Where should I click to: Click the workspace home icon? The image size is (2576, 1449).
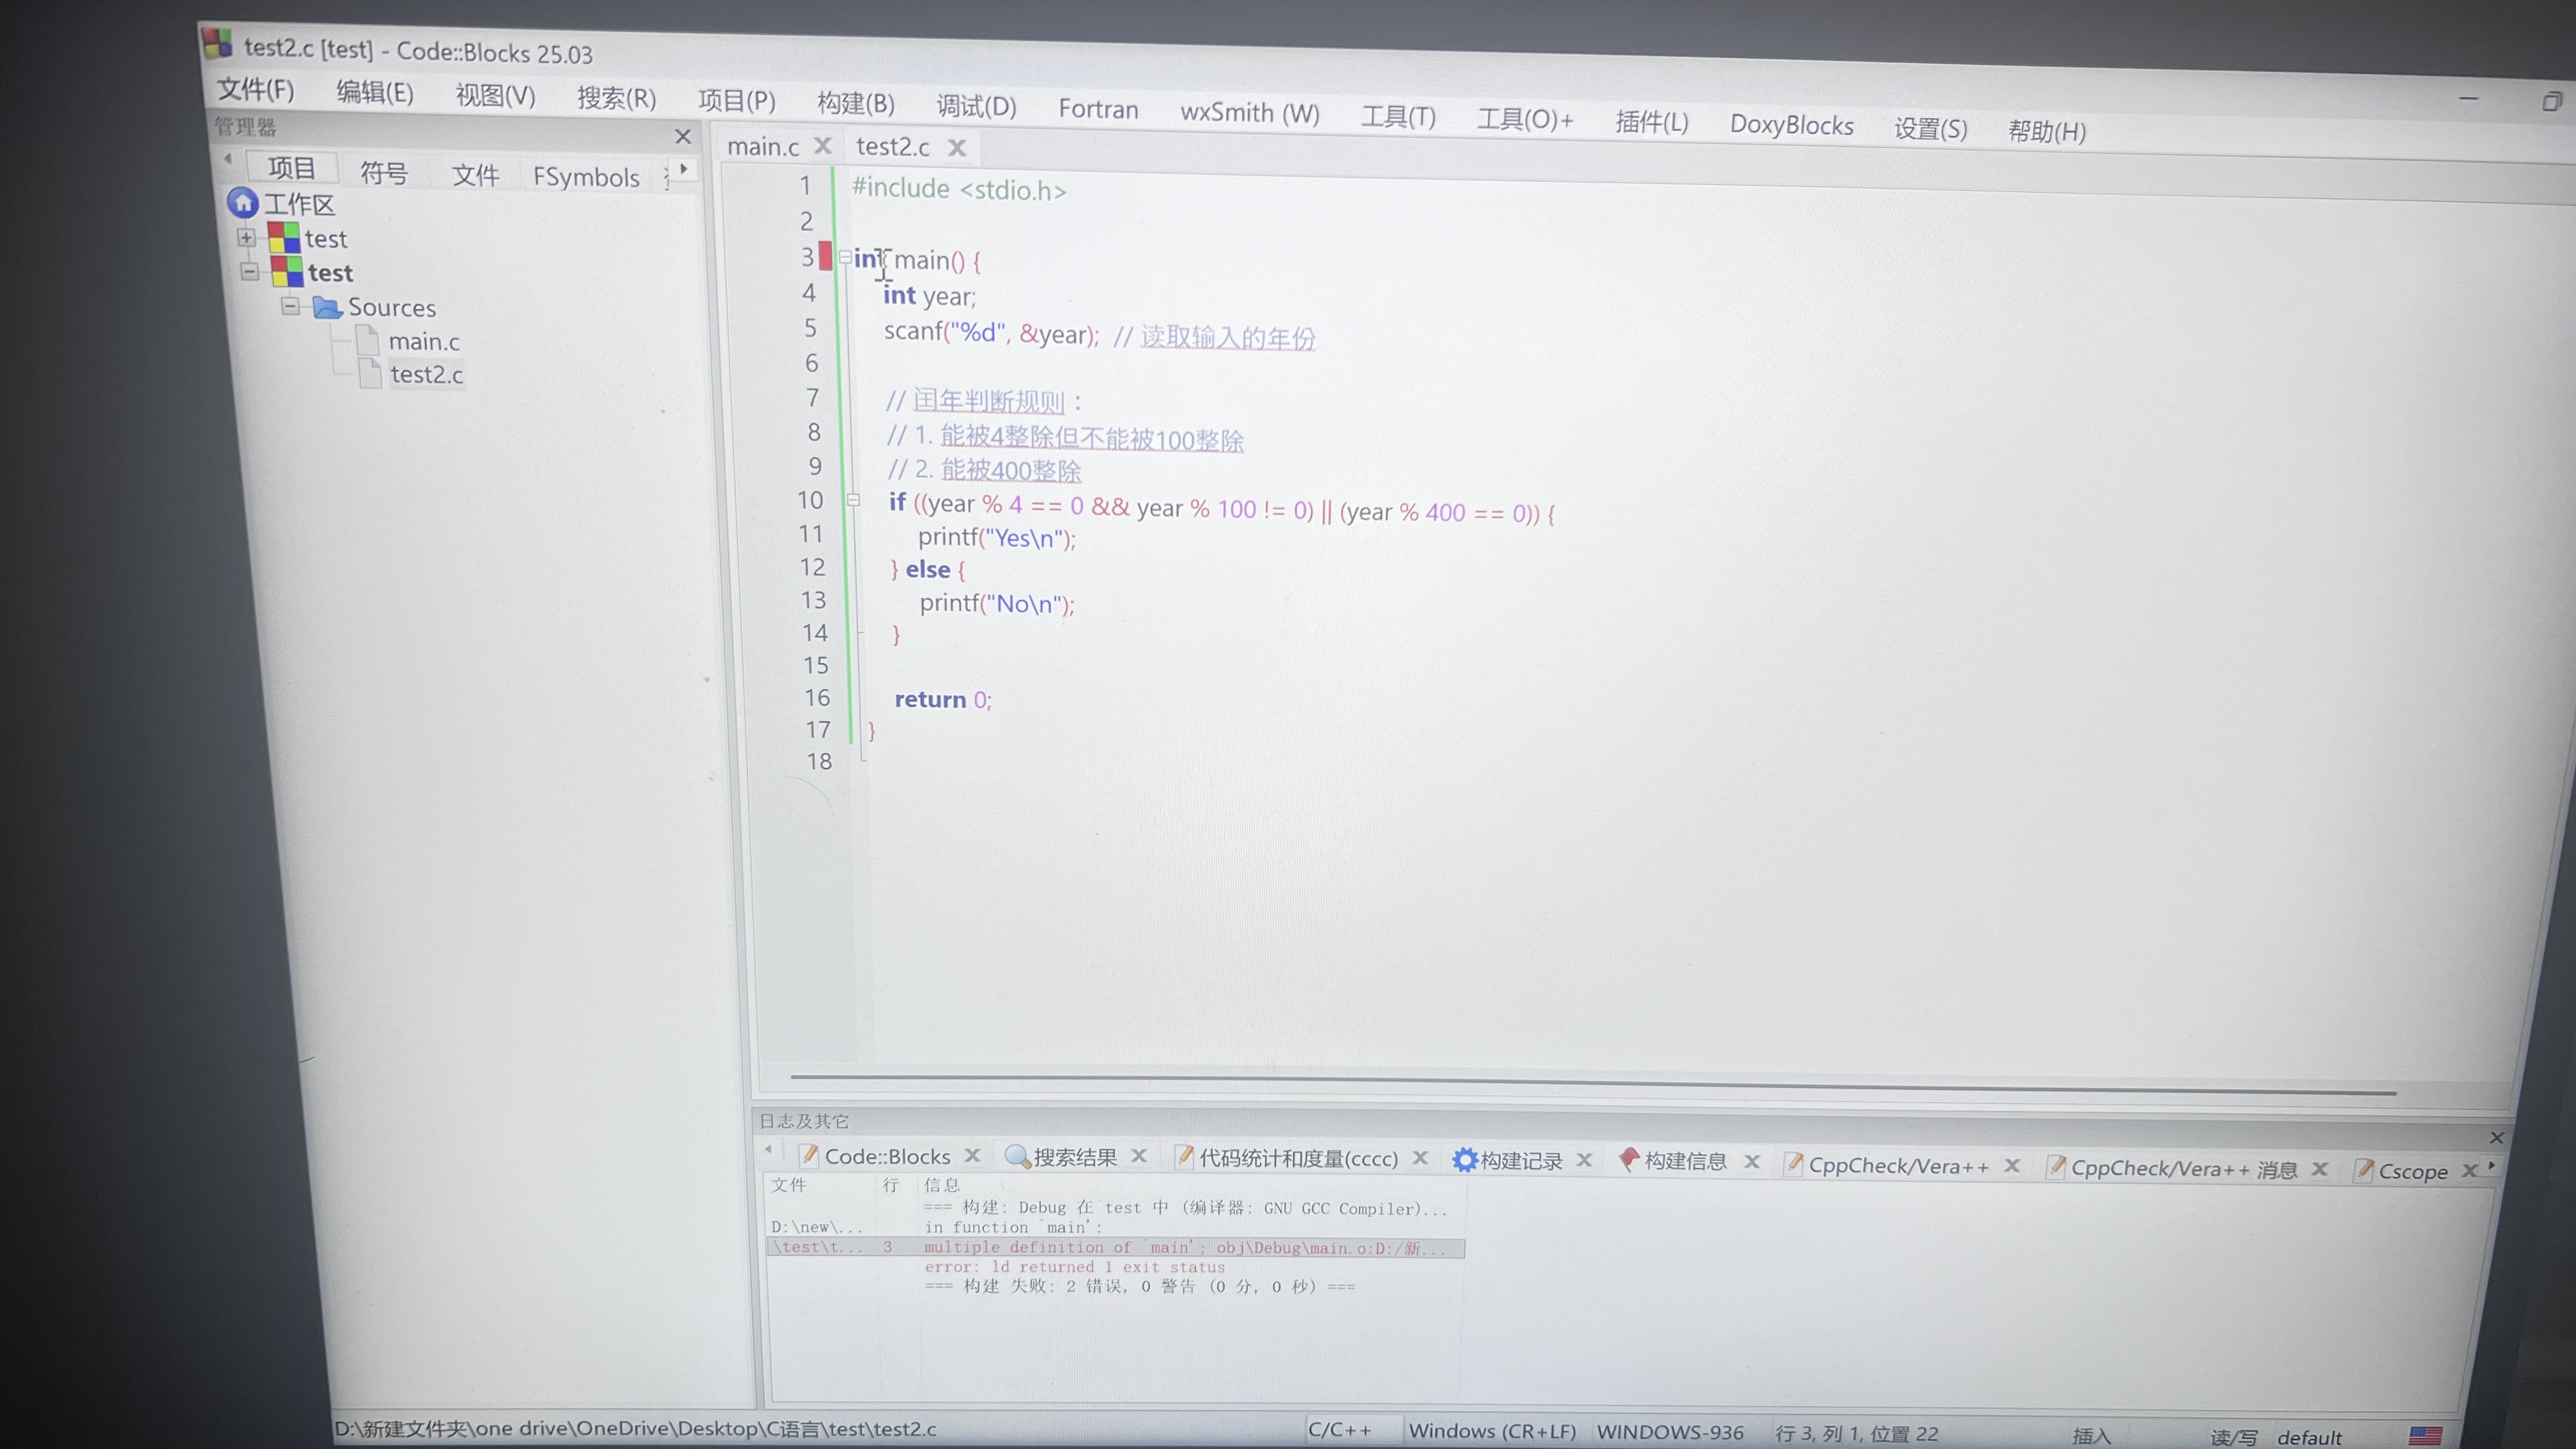click(x=243, y=203)
